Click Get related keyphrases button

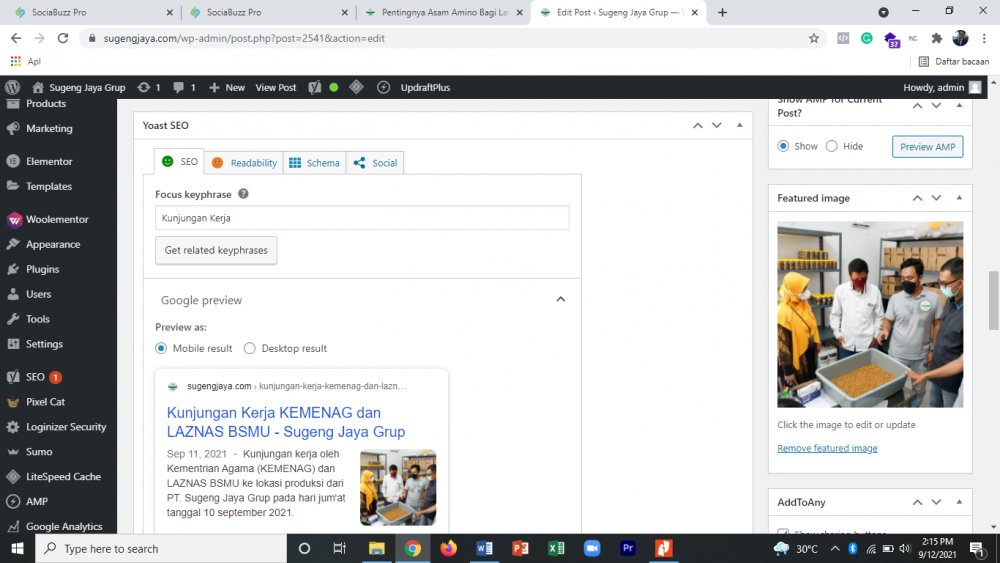click(216, 250)
